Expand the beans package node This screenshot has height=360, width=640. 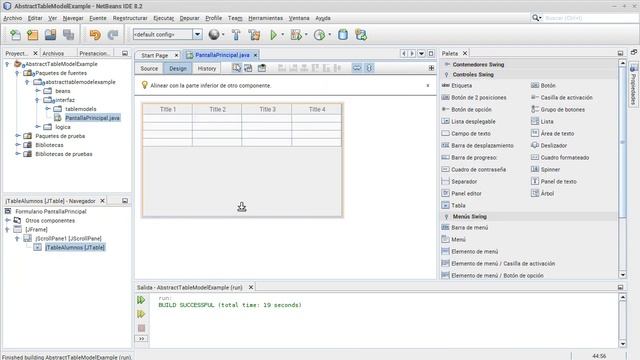38,91
